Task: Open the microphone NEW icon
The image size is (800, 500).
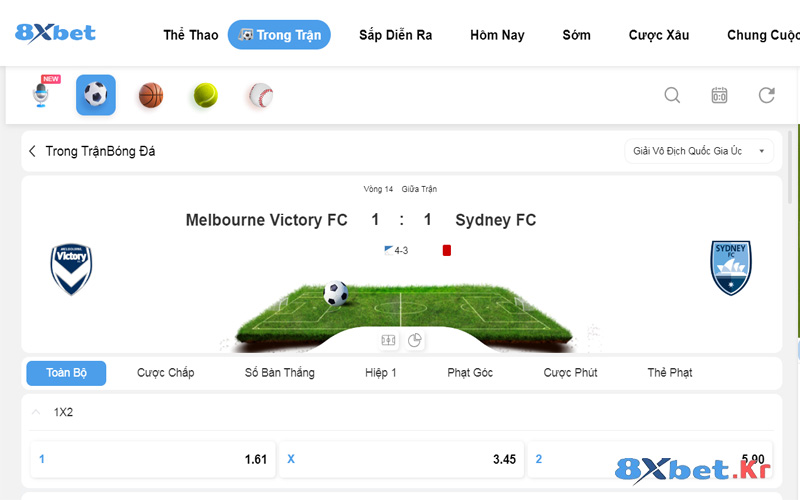Action: click(41, 94)
